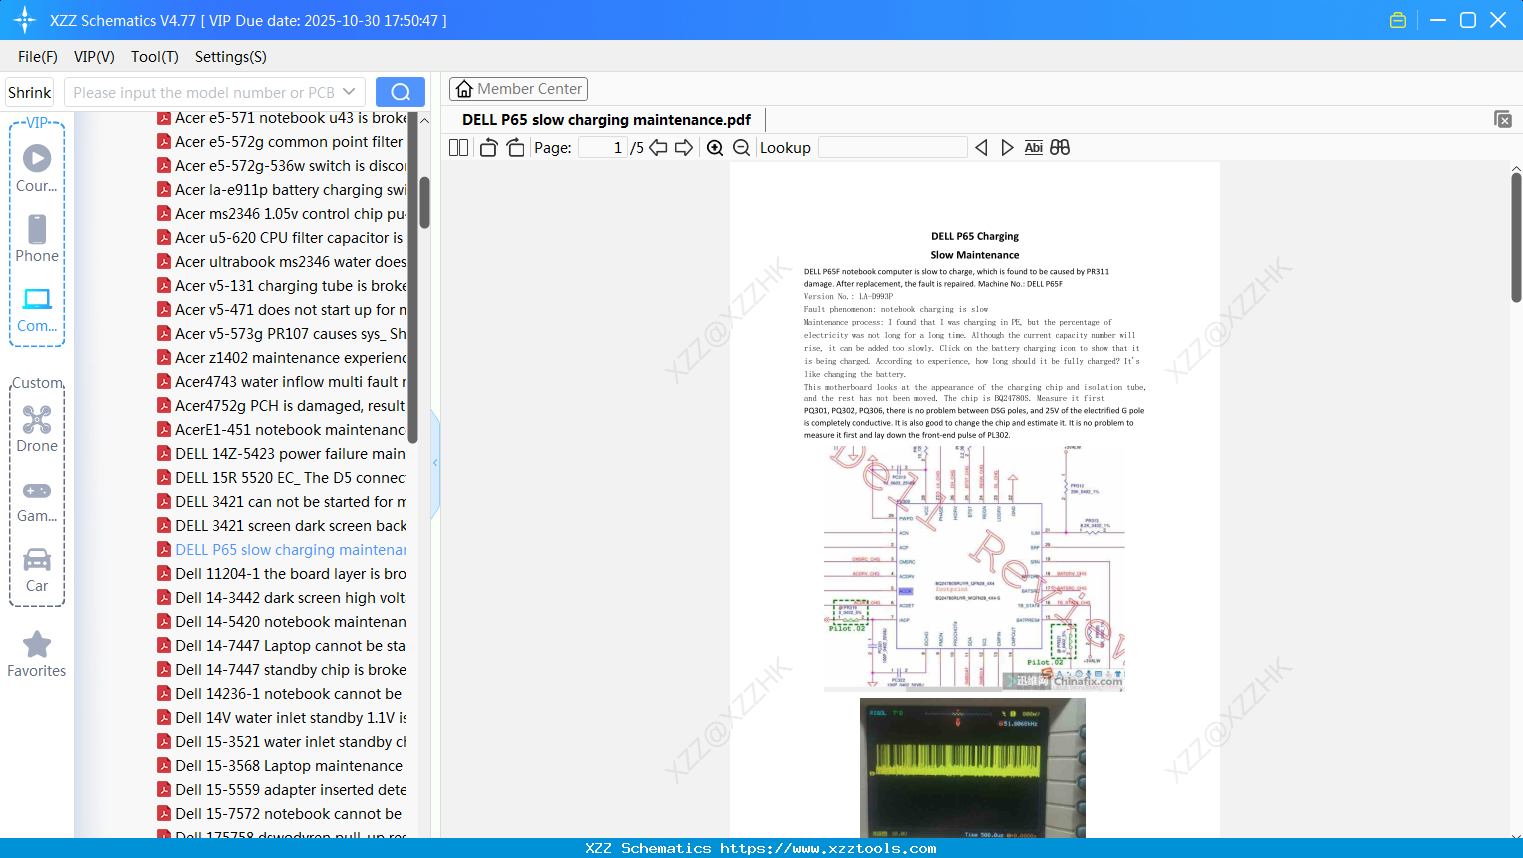Toggle the two-page view layout icon
The width and height of the screenshot is (1523, 858).
click(x=459, y=148)
